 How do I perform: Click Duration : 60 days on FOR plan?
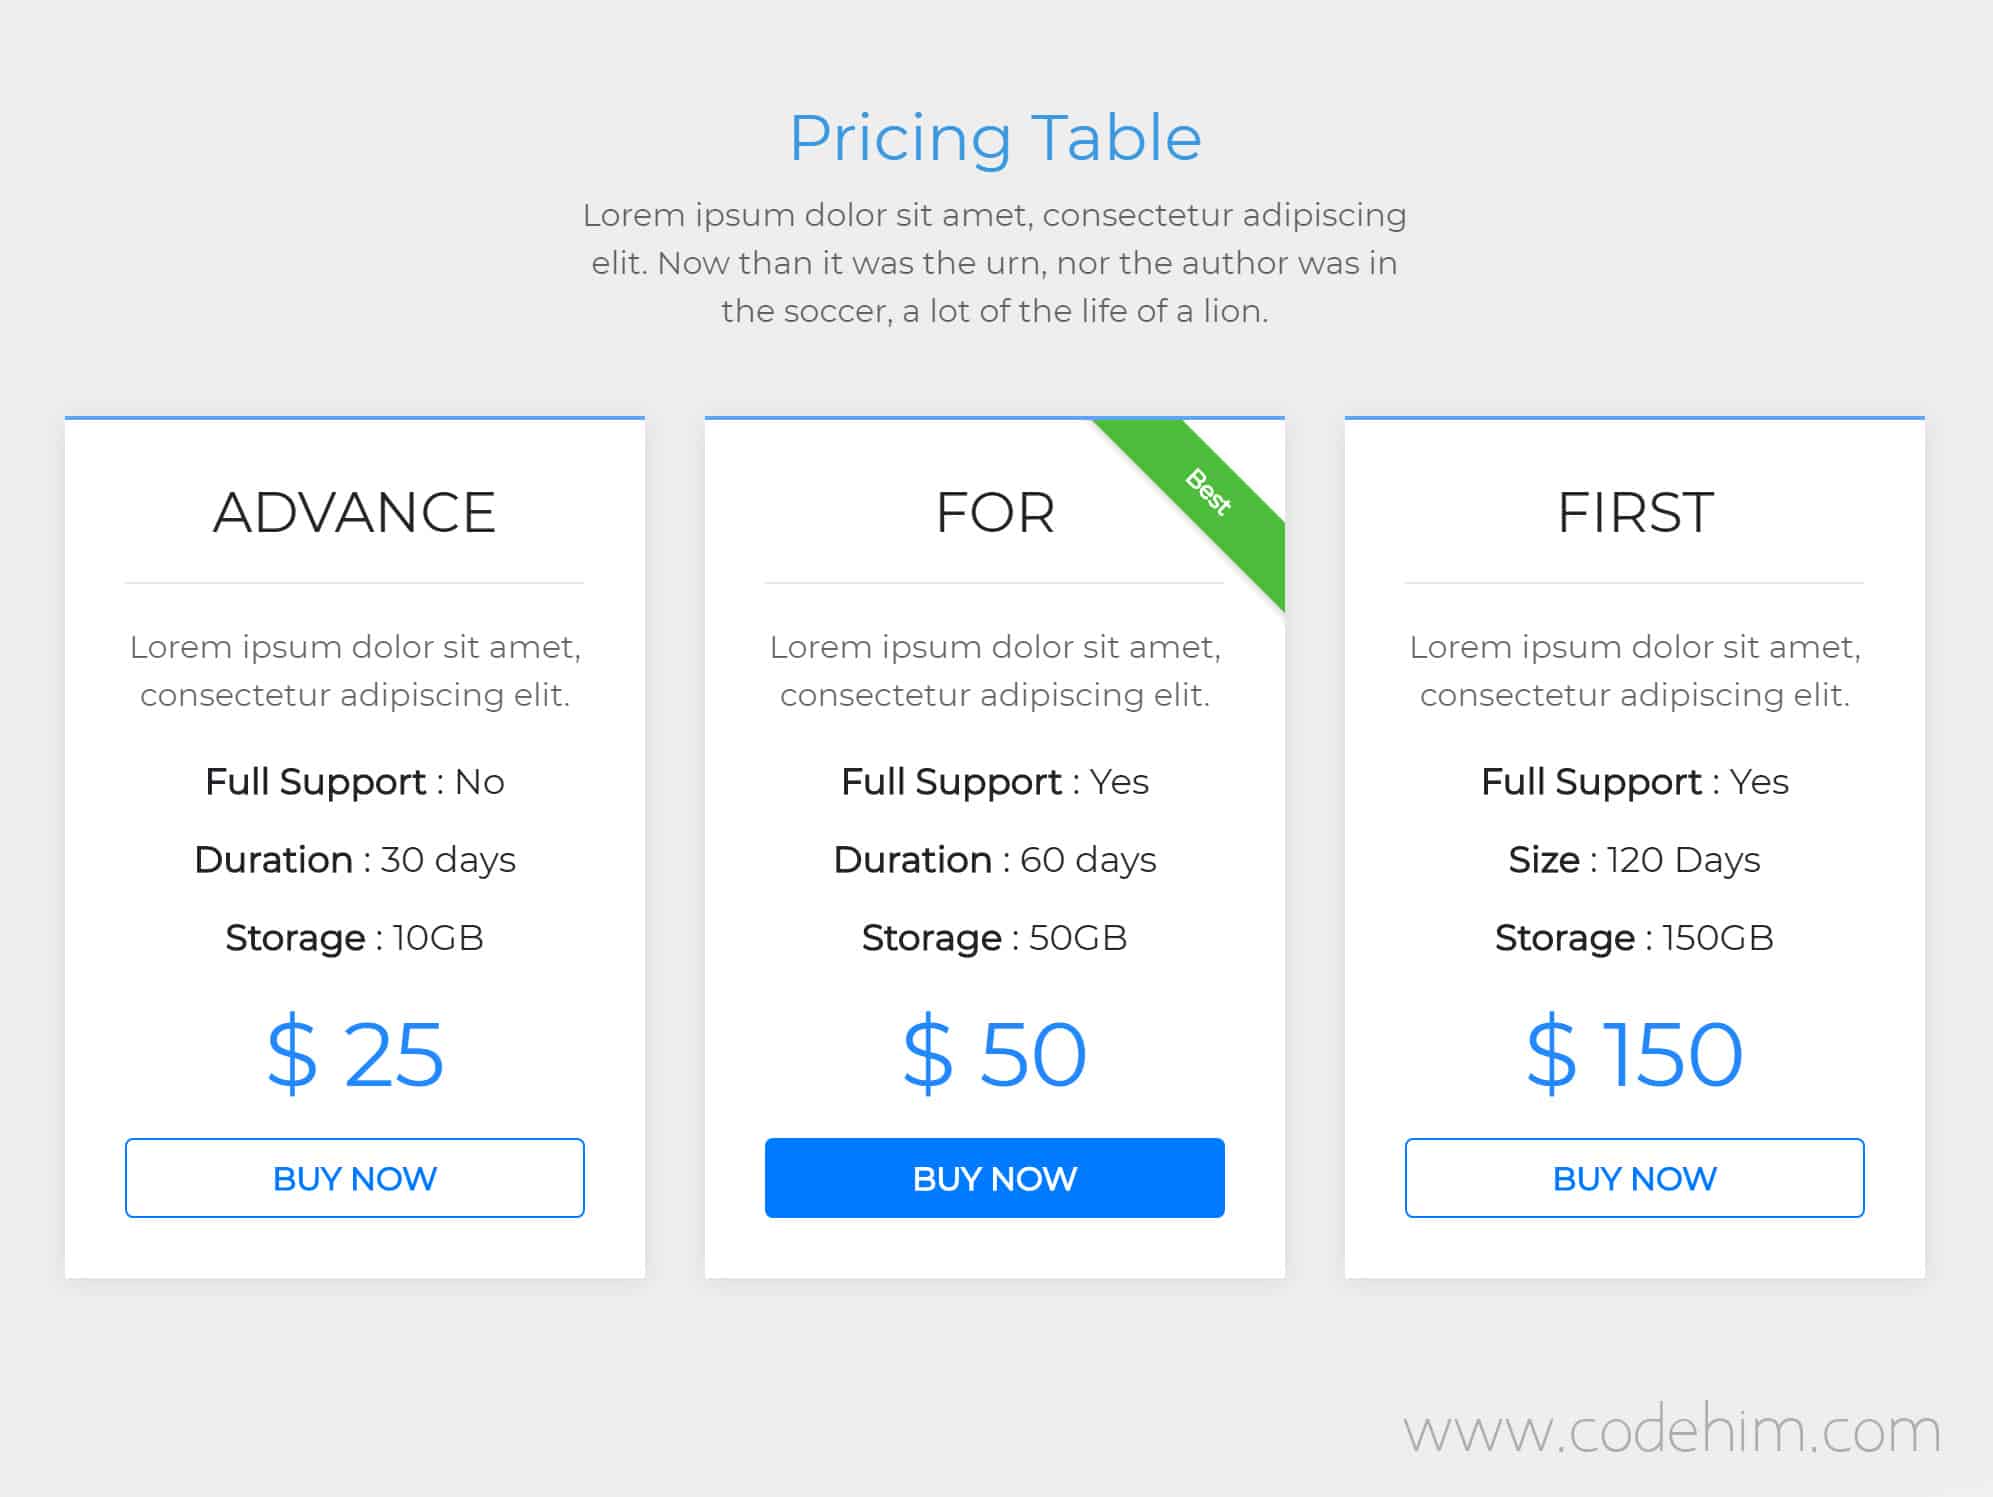[x=994, y=859]
